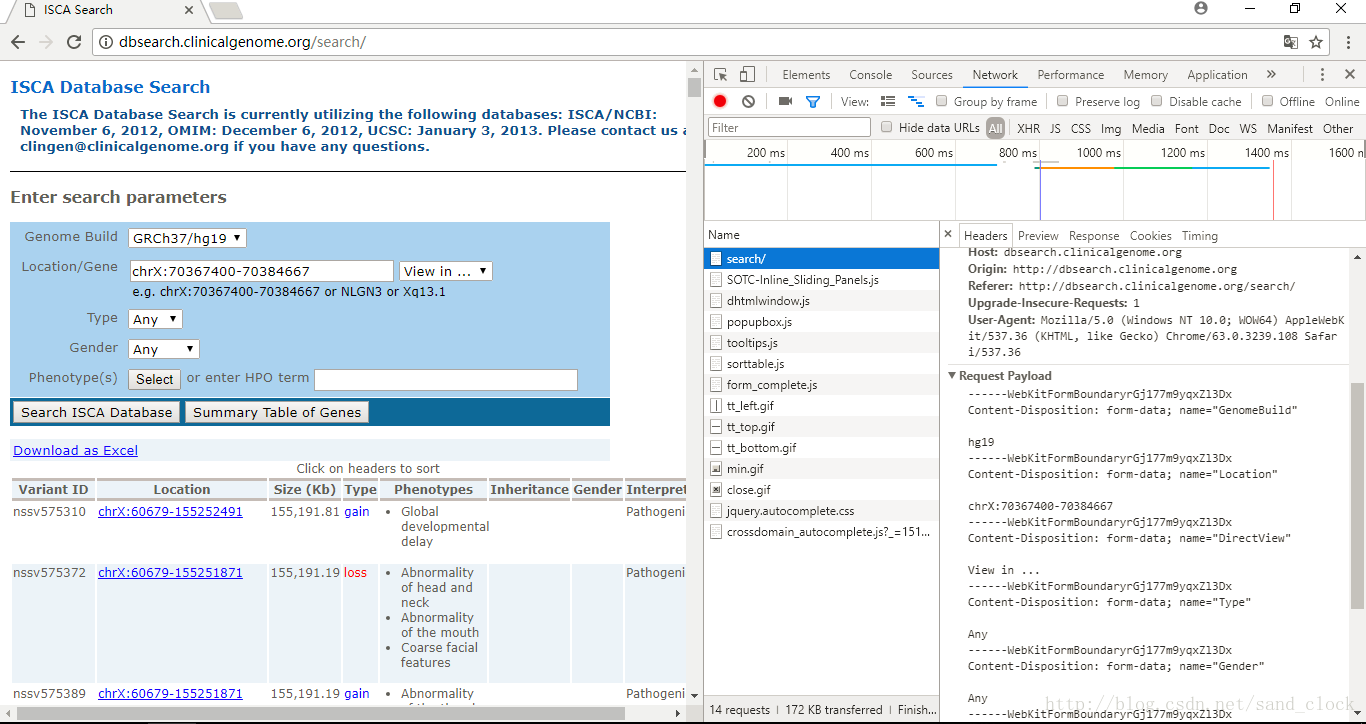Open the Sources tab
Image resolution: width=1366 pixels, height=724 pixels.
click(x=932, y=75)
